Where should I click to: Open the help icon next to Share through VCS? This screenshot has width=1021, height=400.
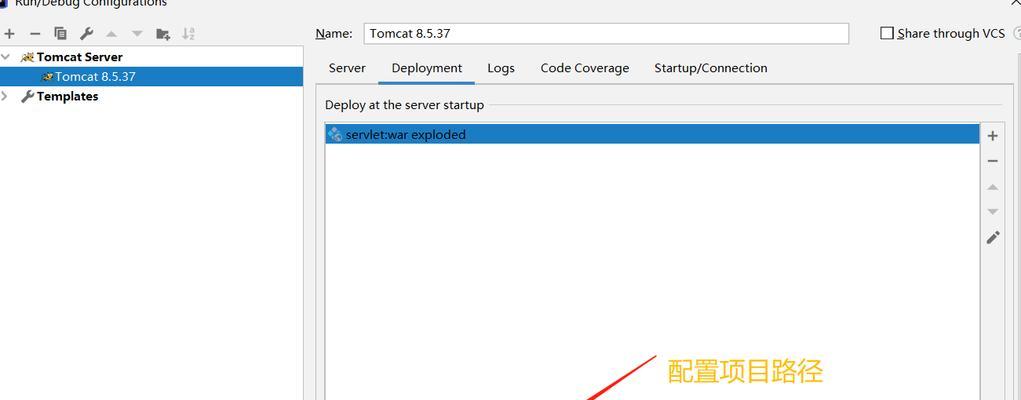coord(1017,33)
